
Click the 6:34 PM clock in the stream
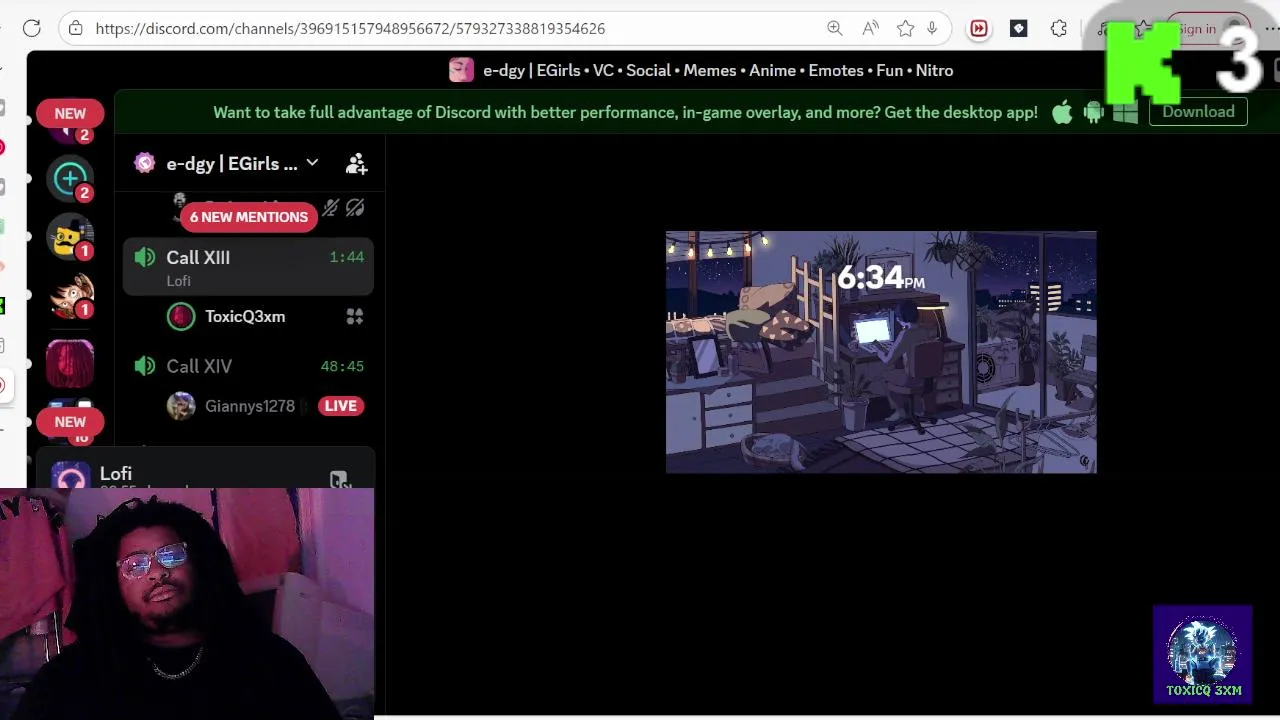pos(881,277)
